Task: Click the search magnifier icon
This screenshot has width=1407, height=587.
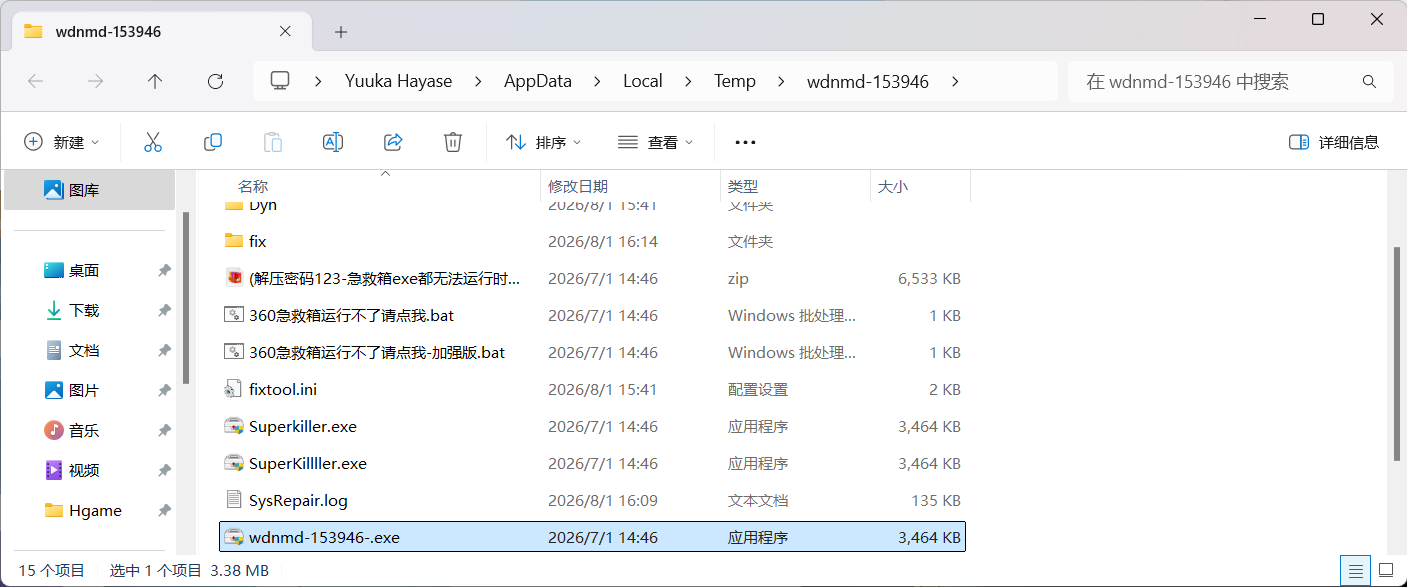Action: [1370, 81]
